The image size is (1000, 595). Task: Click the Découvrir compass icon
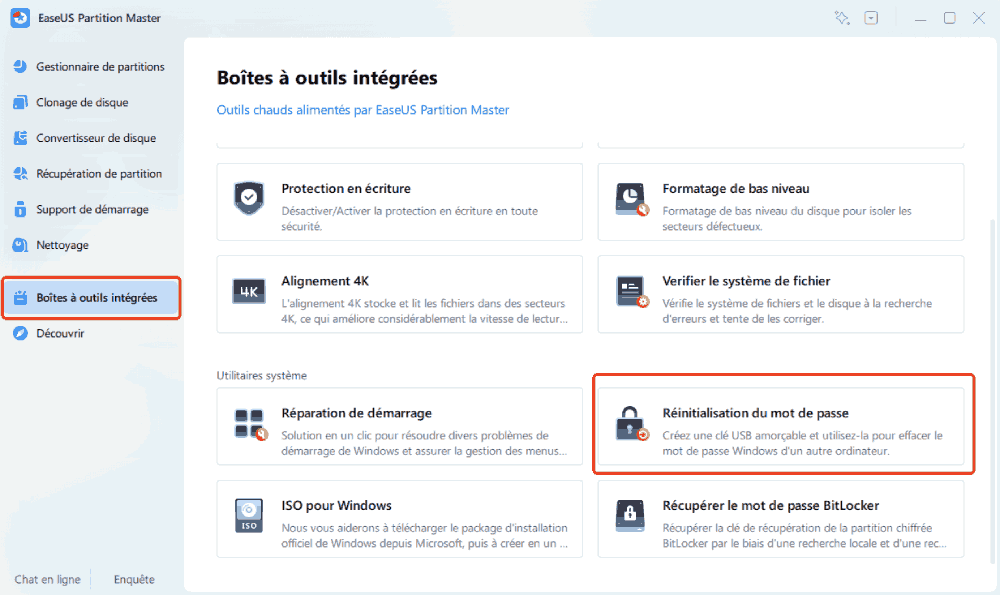[x=20, y=333]
